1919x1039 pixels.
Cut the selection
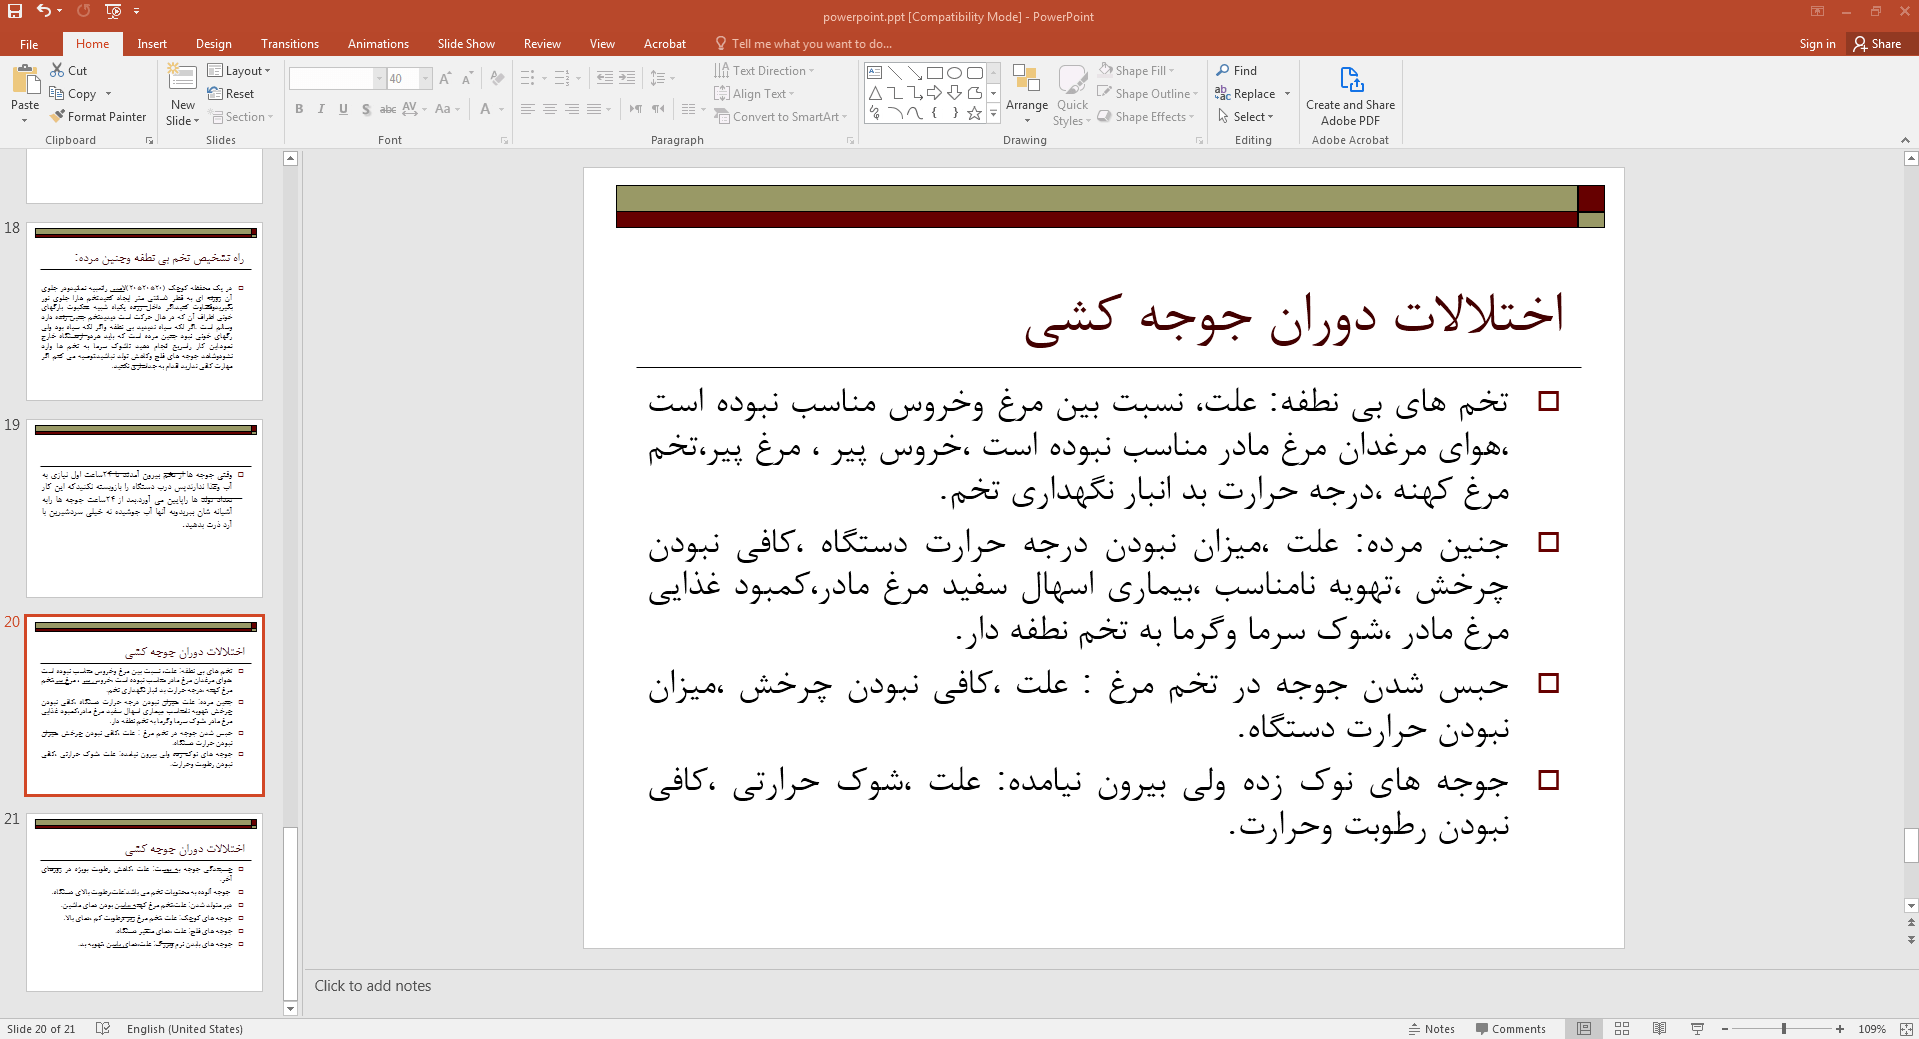(69, 71)
